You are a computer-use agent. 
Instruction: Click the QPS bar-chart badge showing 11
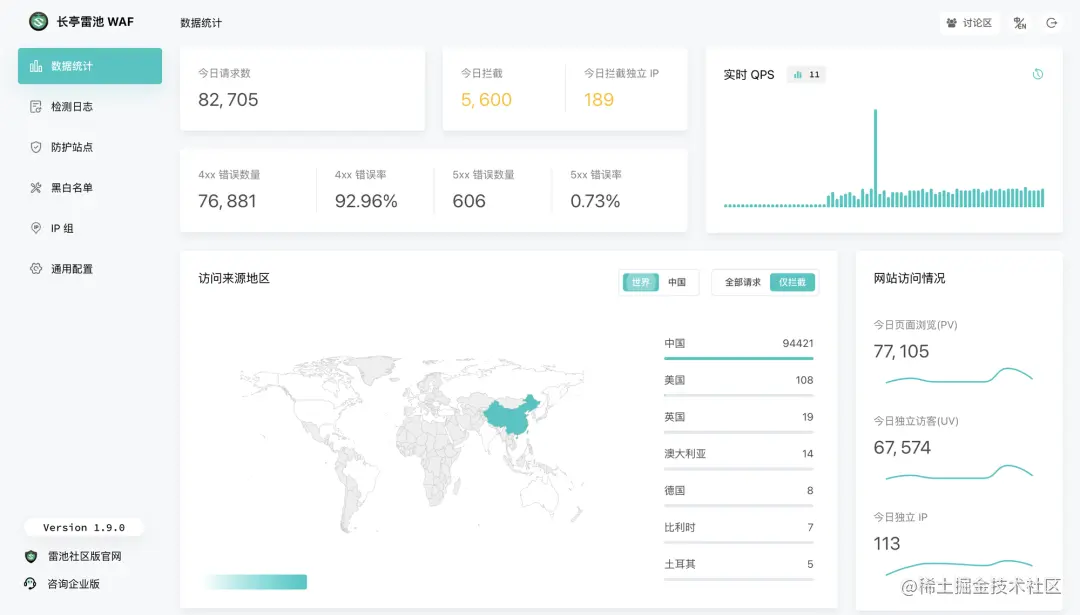(807, 73)
